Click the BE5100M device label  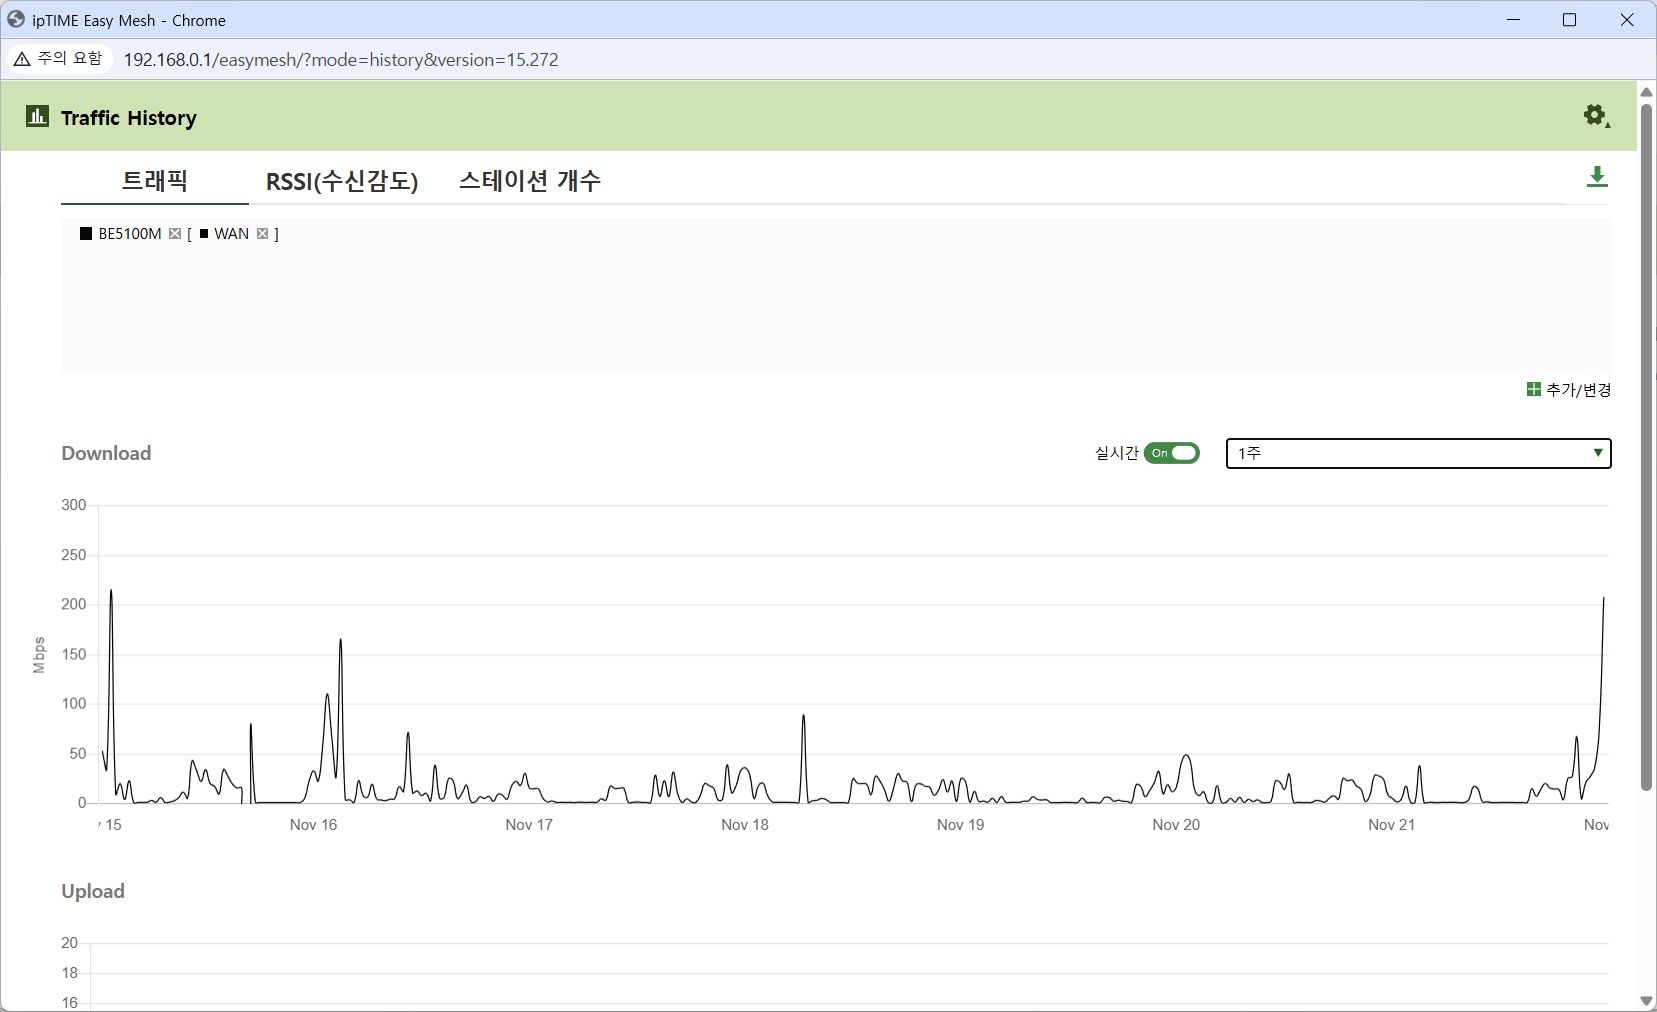click(x=130, y=234)
